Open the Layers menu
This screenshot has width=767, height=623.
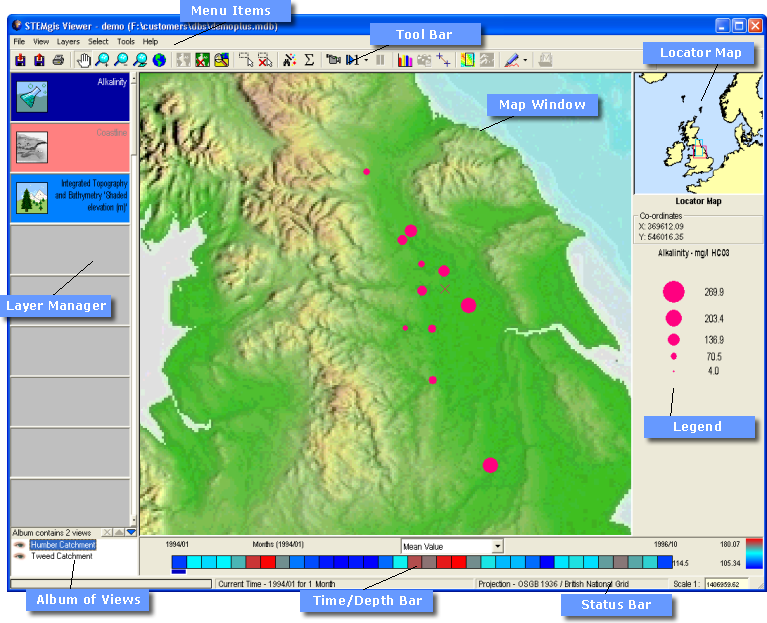[68, 42]
